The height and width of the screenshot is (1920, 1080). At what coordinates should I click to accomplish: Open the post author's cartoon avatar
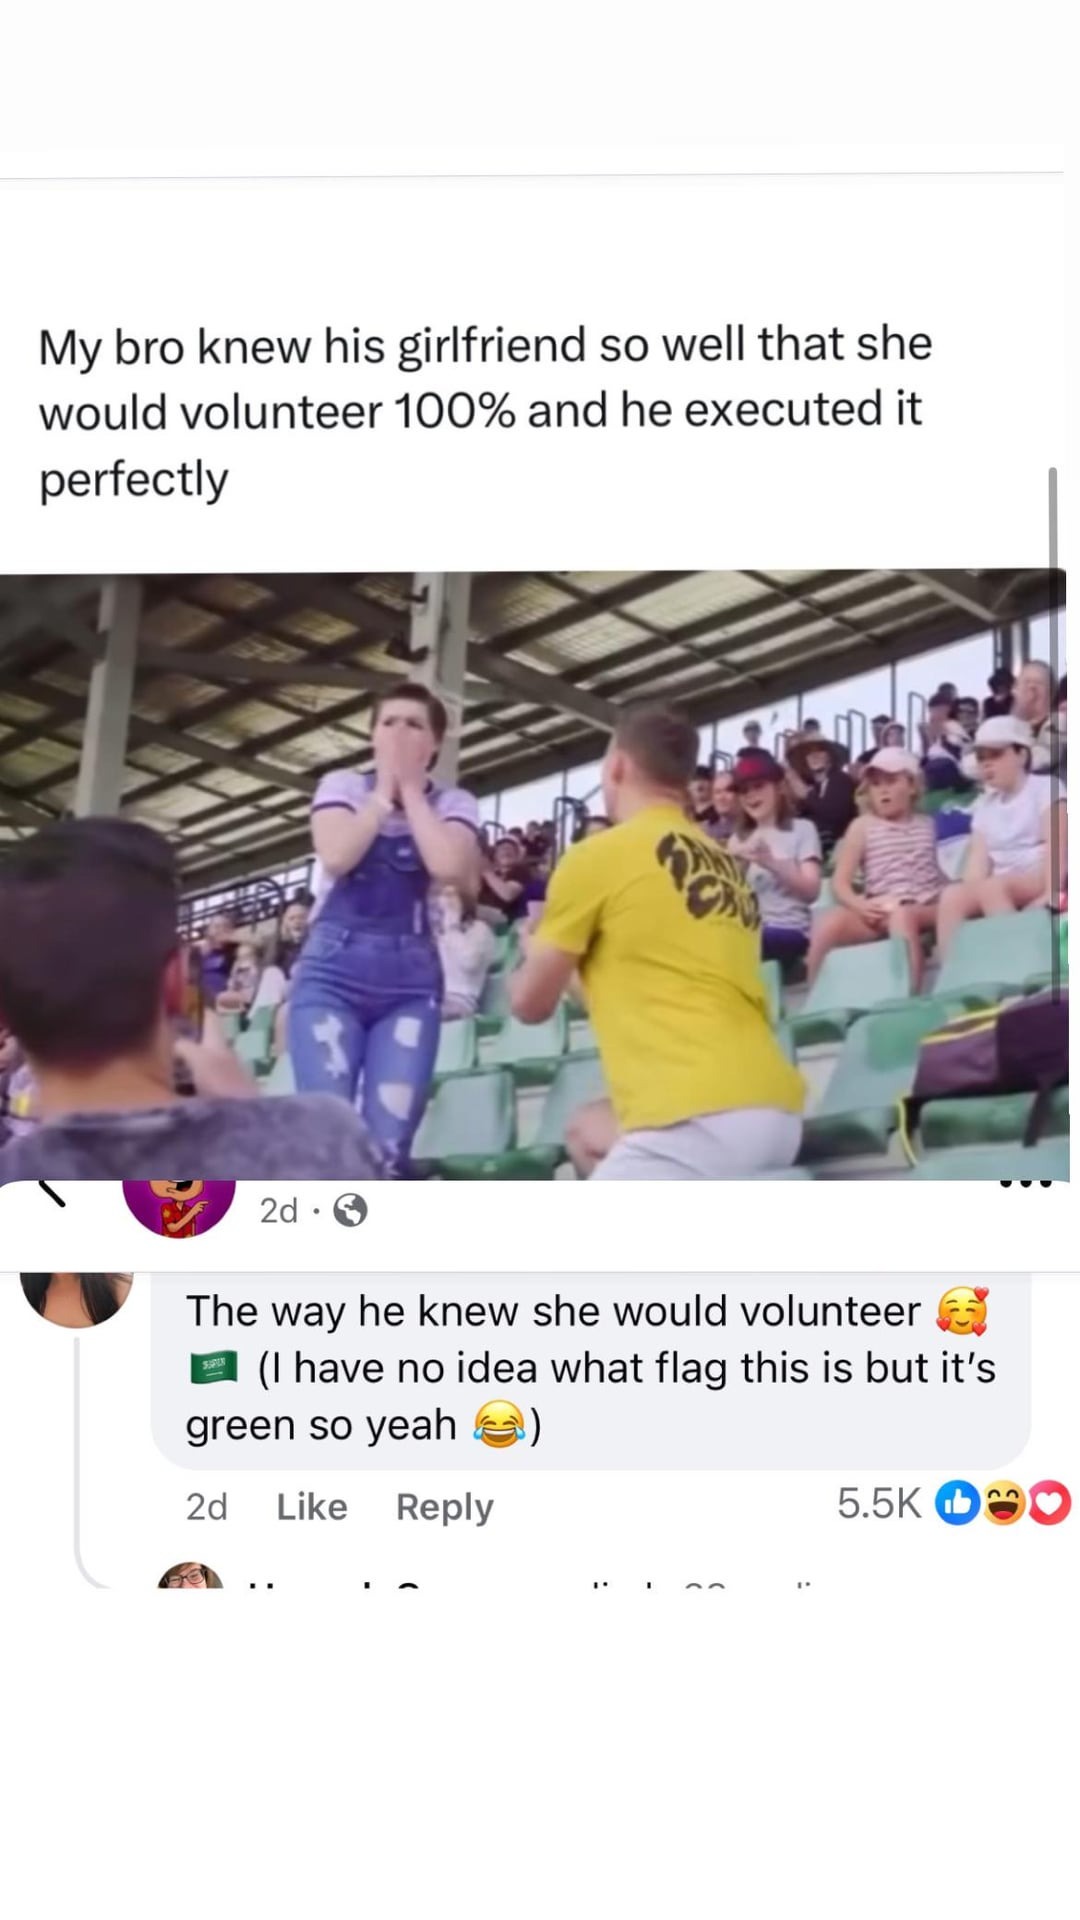coord(178,1207)
